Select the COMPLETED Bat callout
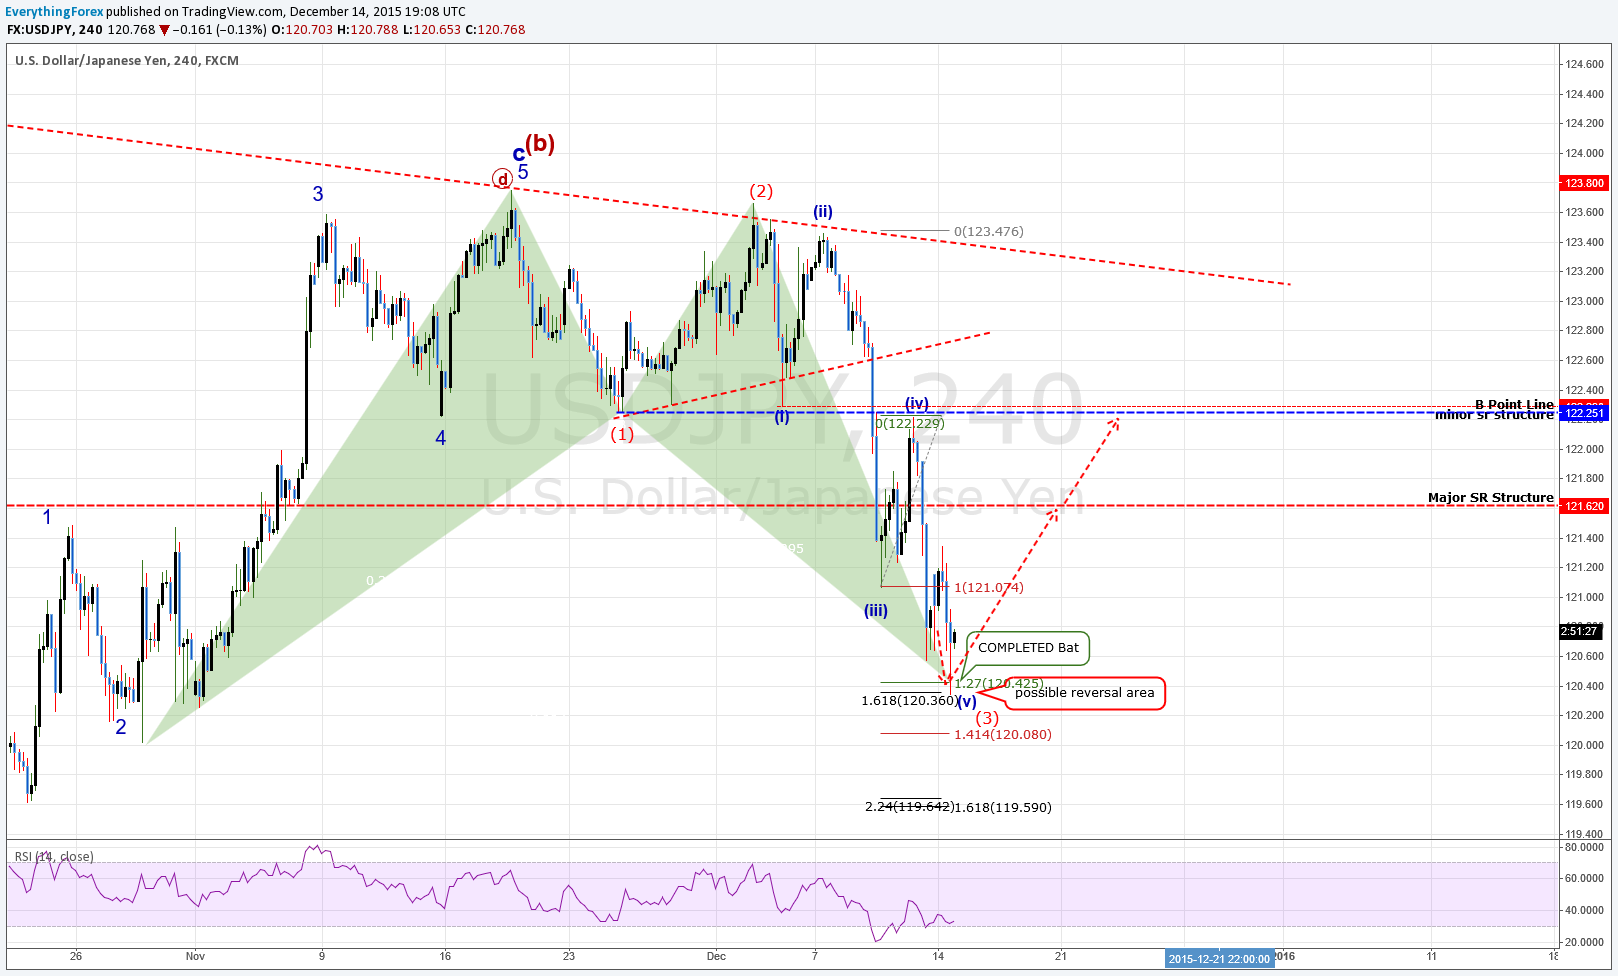 [x=1028, y=648]
